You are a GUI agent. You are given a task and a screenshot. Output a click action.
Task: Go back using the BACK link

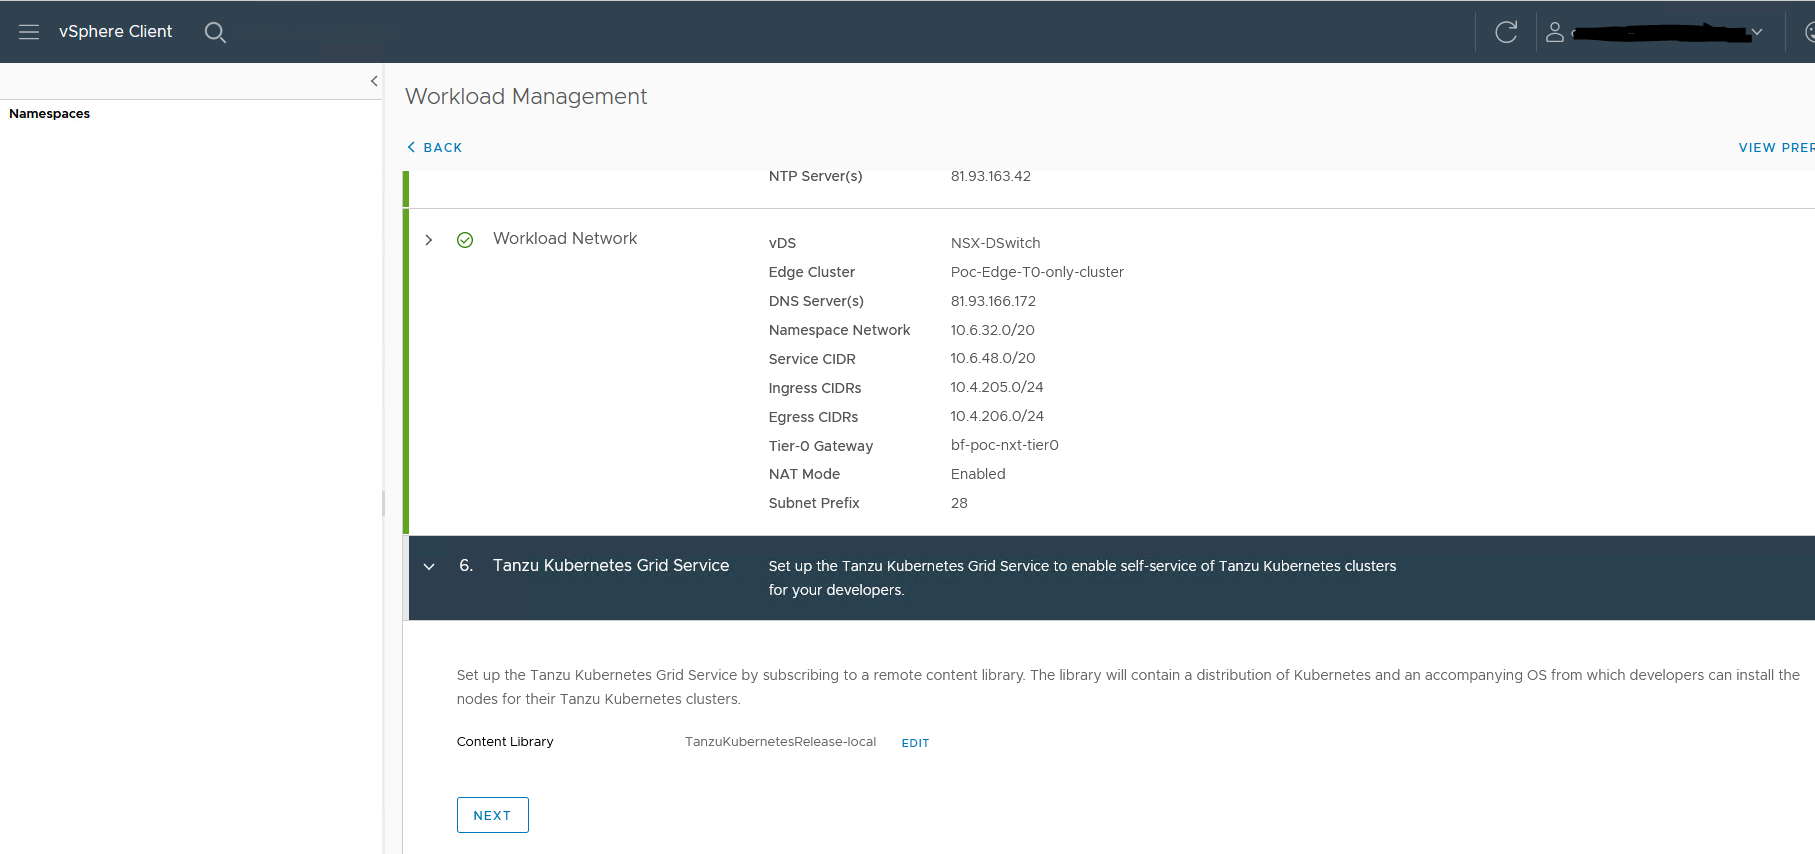pos(435,147)
